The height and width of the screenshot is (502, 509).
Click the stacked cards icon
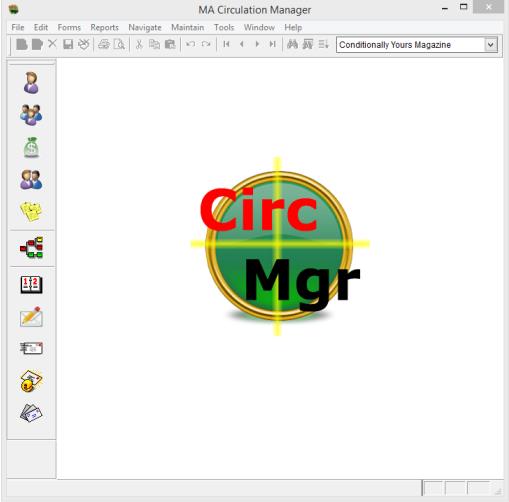(x=31, y=413)
